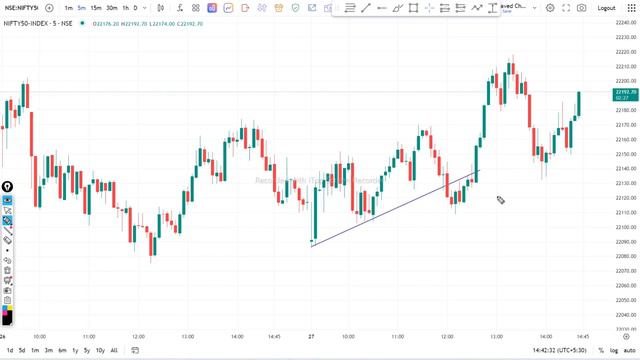Switch to 30m timeframe
640x360 pixels.
point(112,8)
